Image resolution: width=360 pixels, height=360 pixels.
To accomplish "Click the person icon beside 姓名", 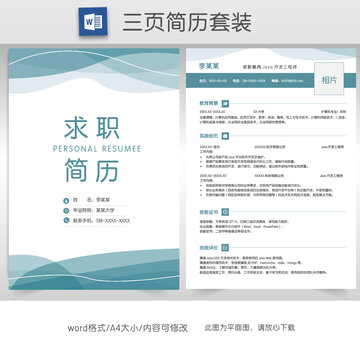I will pyautogui.click(x=66, y=201).
